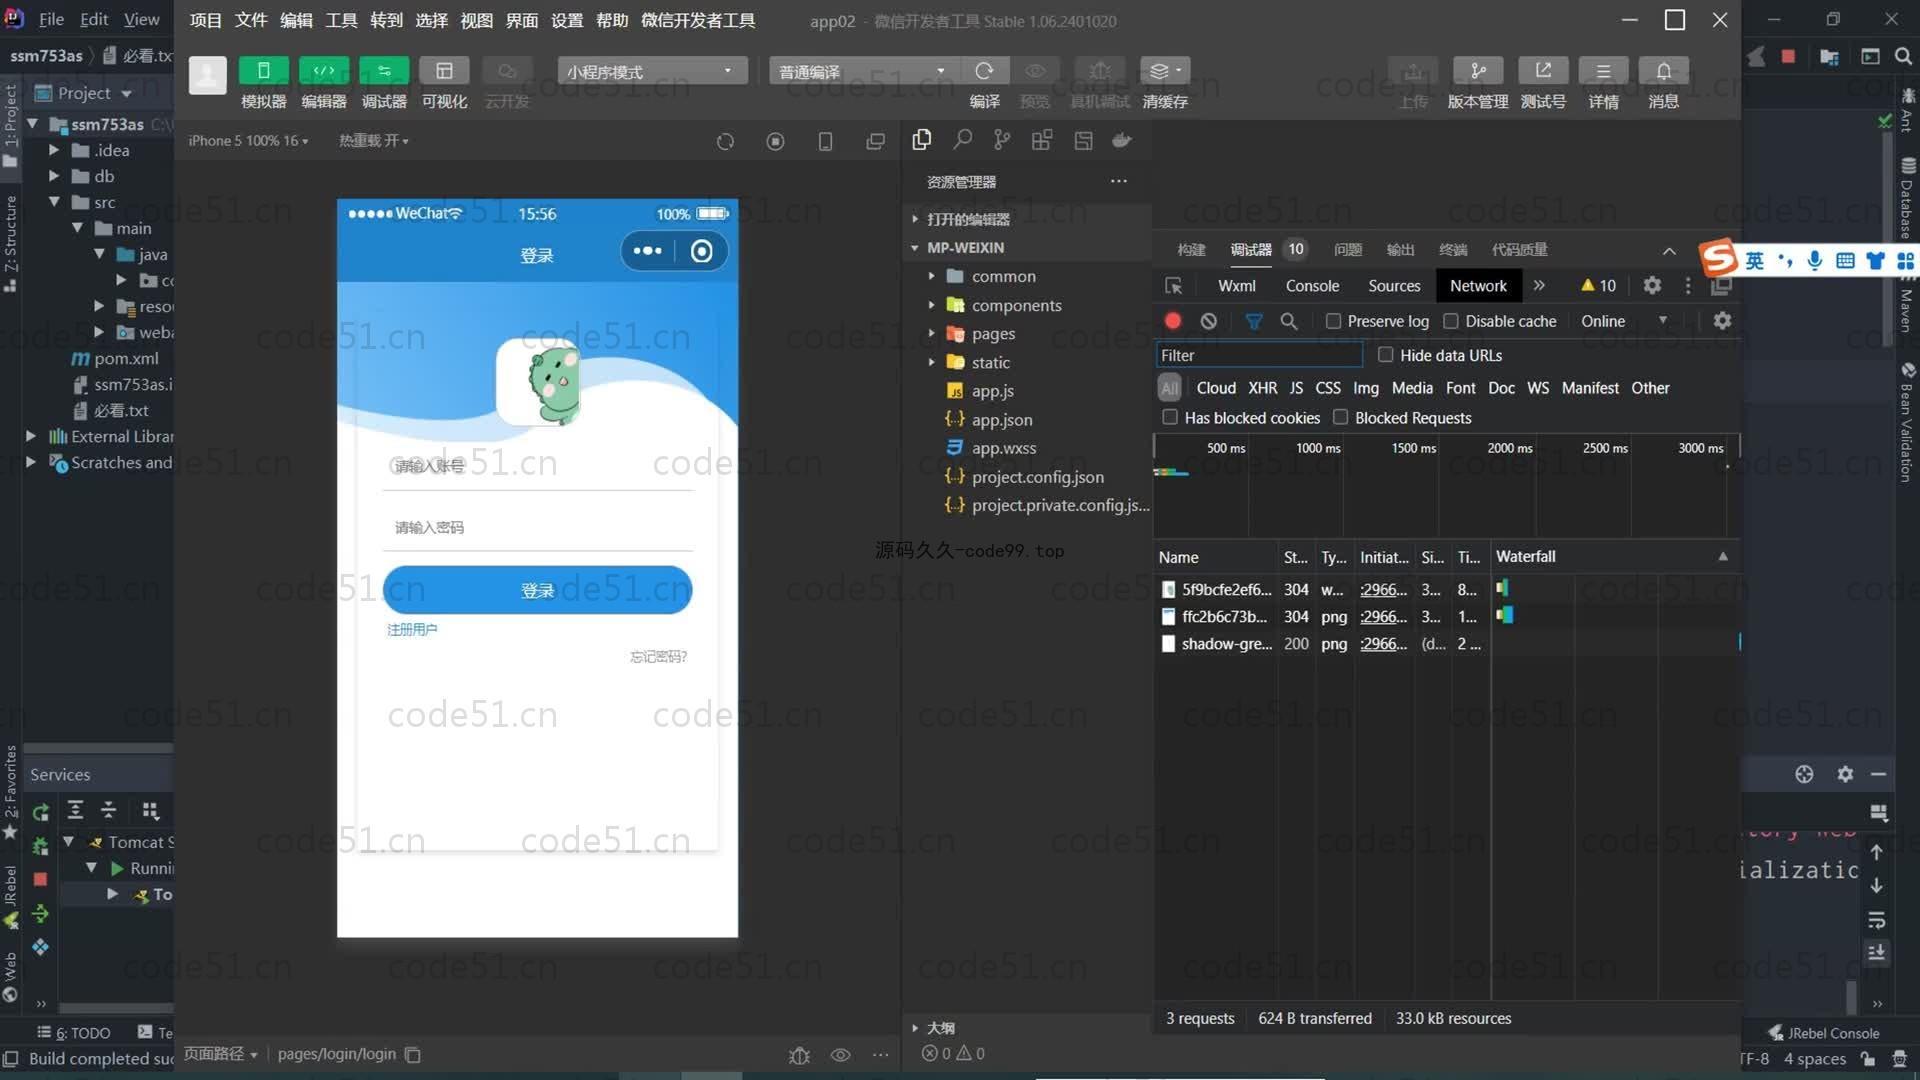The height and width of the screenshot is (1080, 1920).
Task: Open the 工具 menu
Action: tap(341, 20)
